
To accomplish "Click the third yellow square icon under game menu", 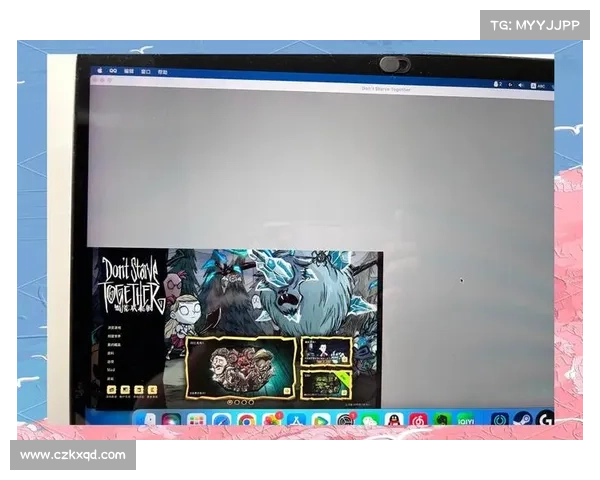I will click(139, 390).
